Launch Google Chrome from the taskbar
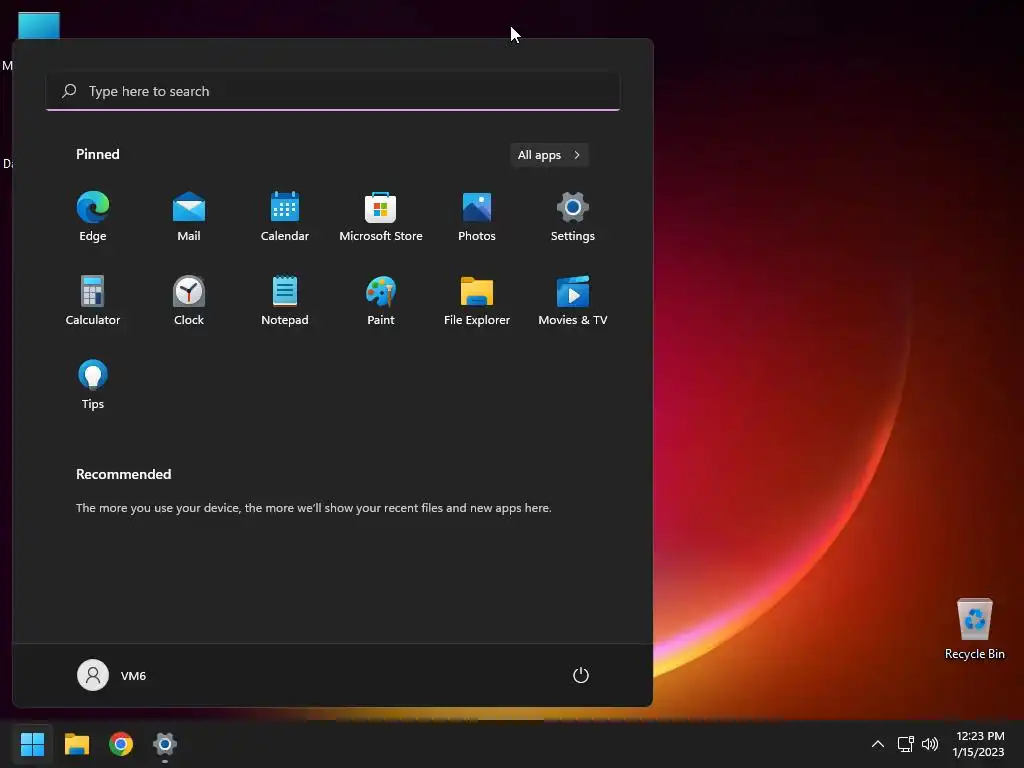Image resolution: width=1024 pixels, height=768 pixels. 121,744
